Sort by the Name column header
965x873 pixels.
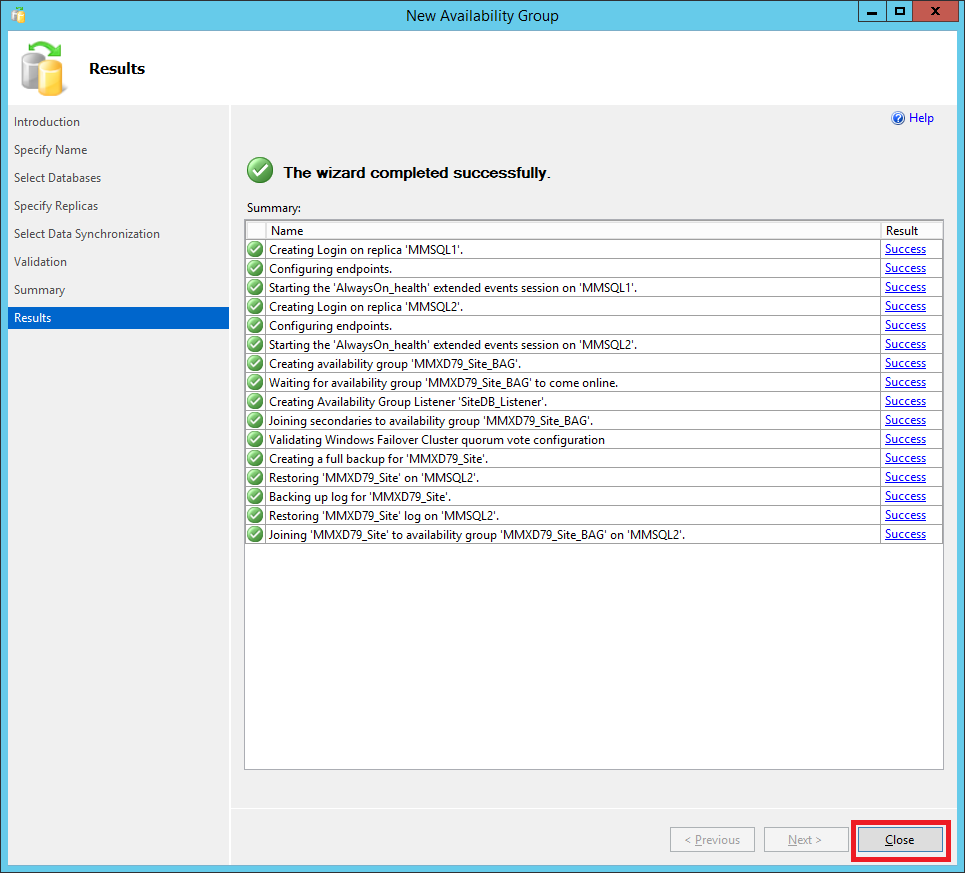573,231
